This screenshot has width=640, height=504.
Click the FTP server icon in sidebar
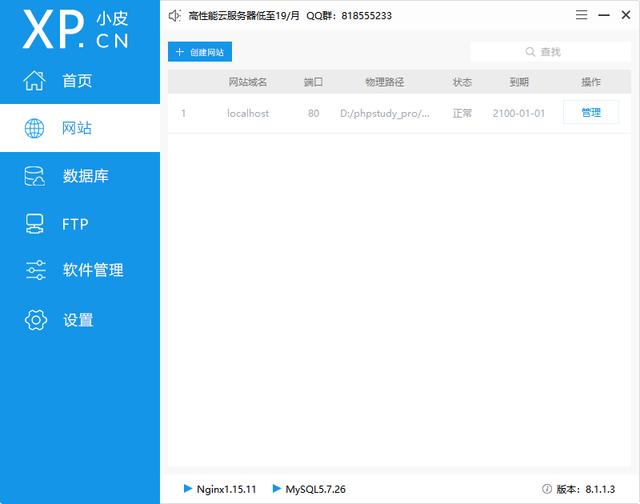(35, 223)
